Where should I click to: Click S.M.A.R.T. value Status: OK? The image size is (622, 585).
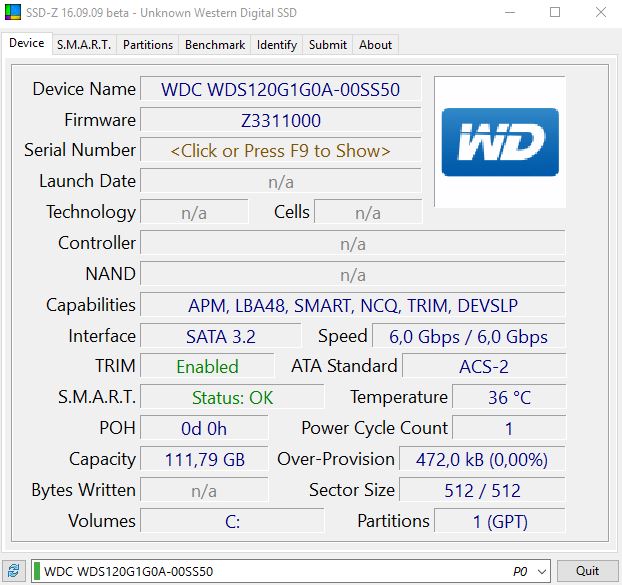232,397
